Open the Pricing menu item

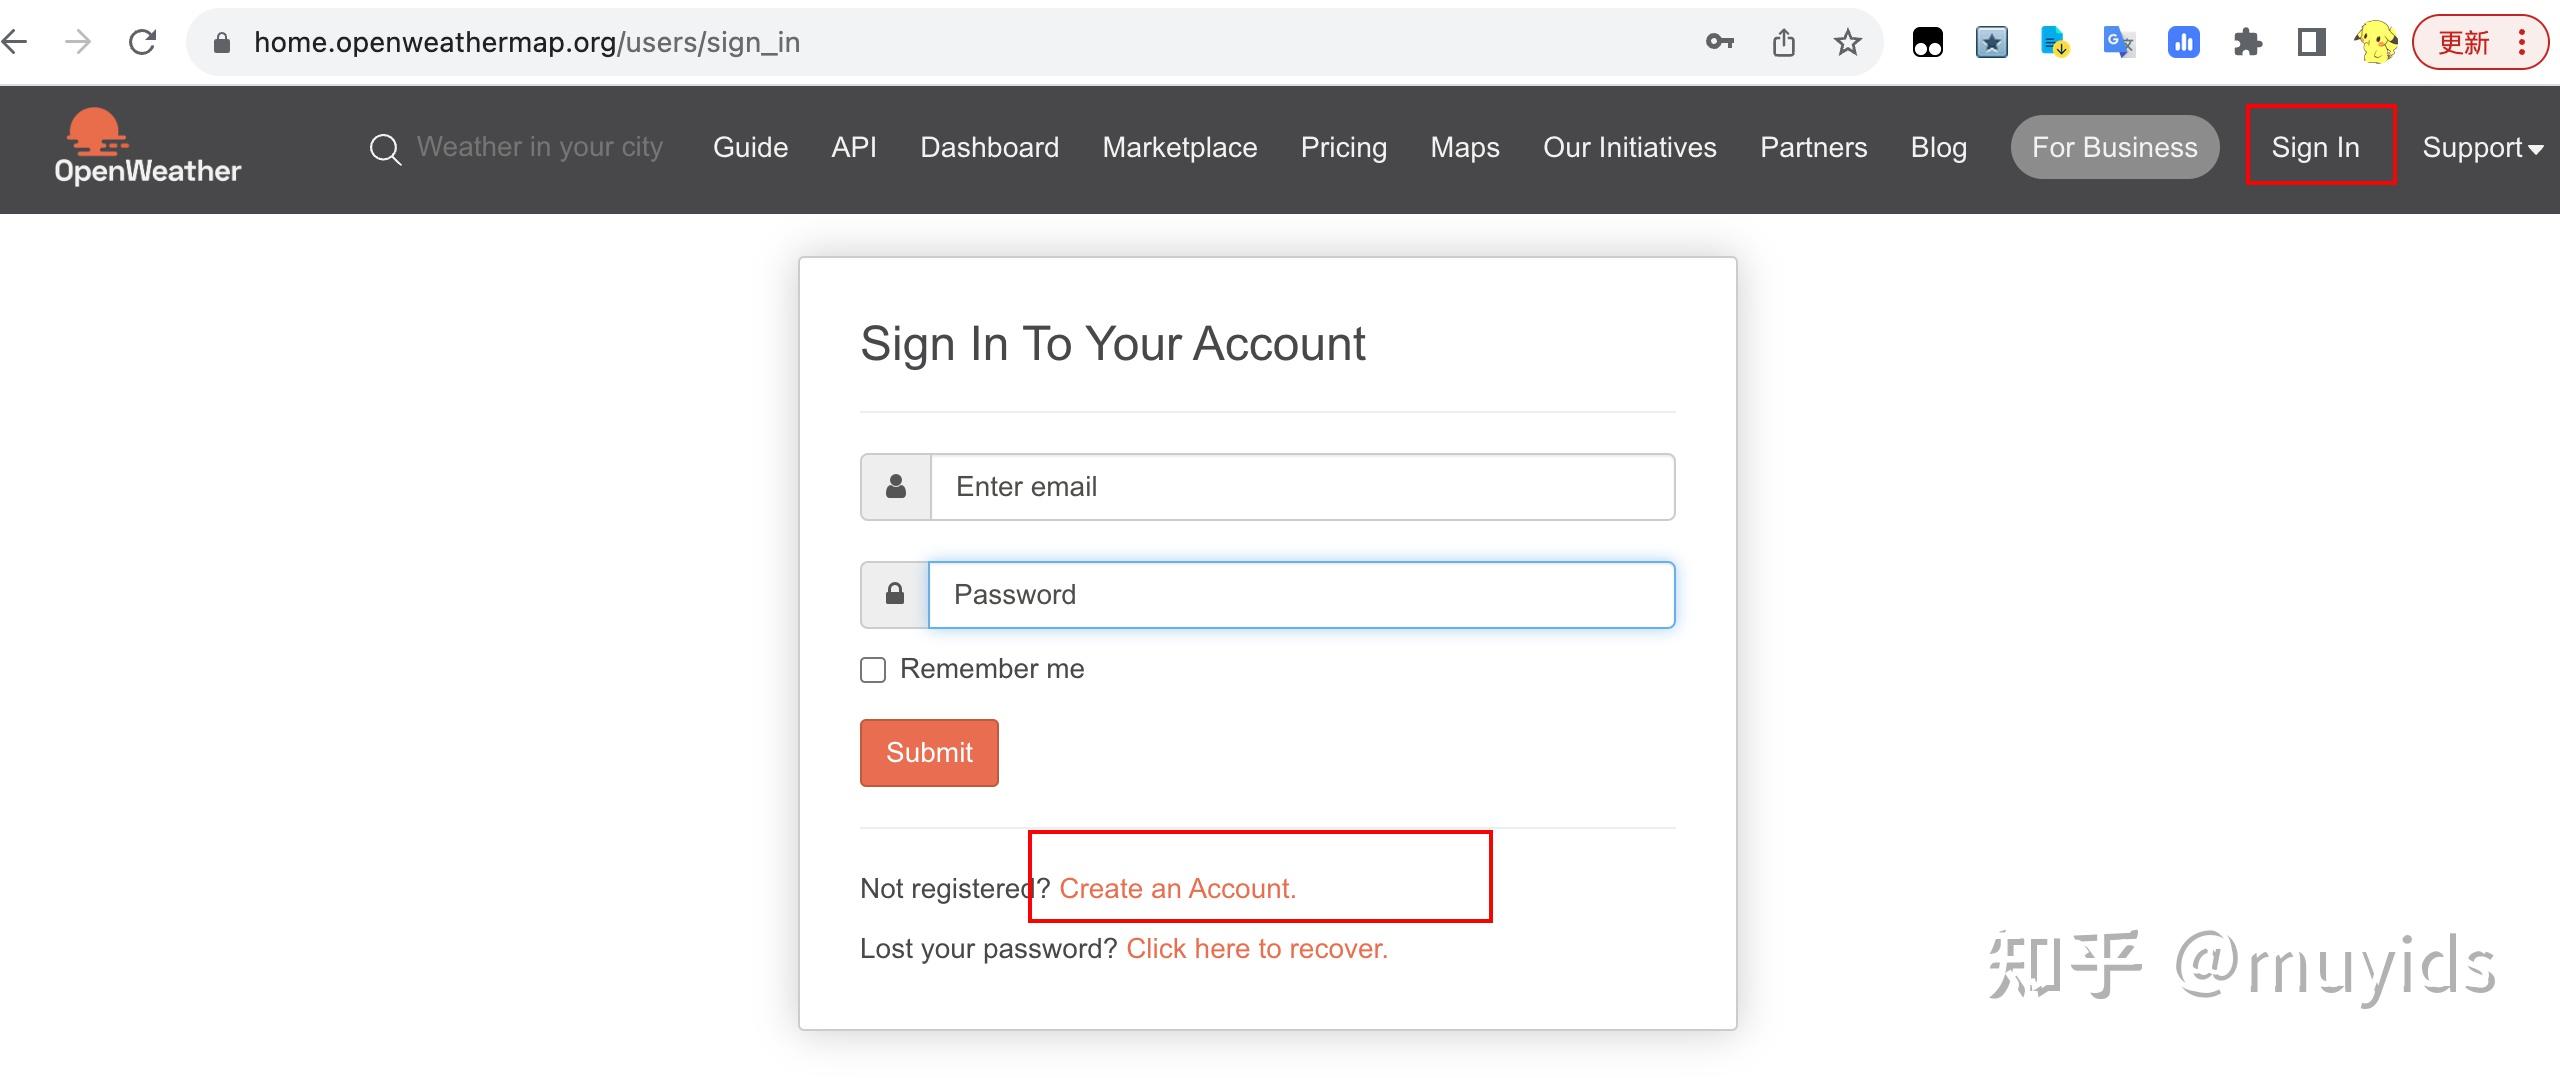coord(1343,148)
